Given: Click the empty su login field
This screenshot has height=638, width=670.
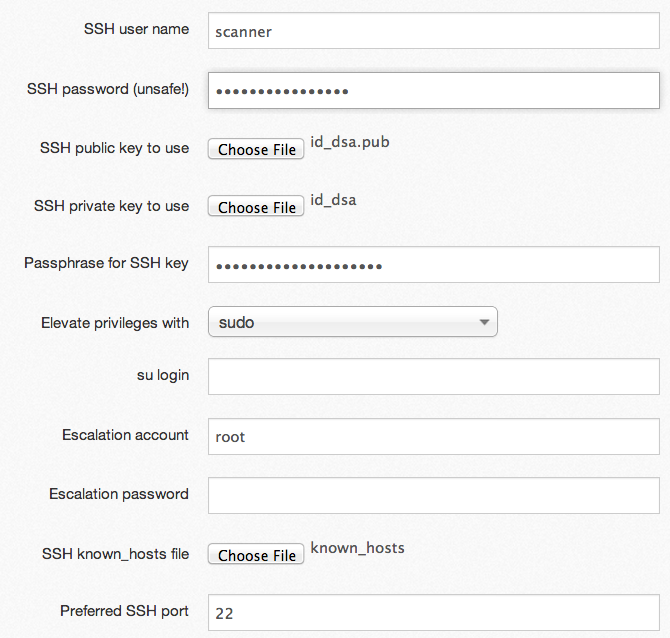Looking at the screenshot, I should 434,376.
